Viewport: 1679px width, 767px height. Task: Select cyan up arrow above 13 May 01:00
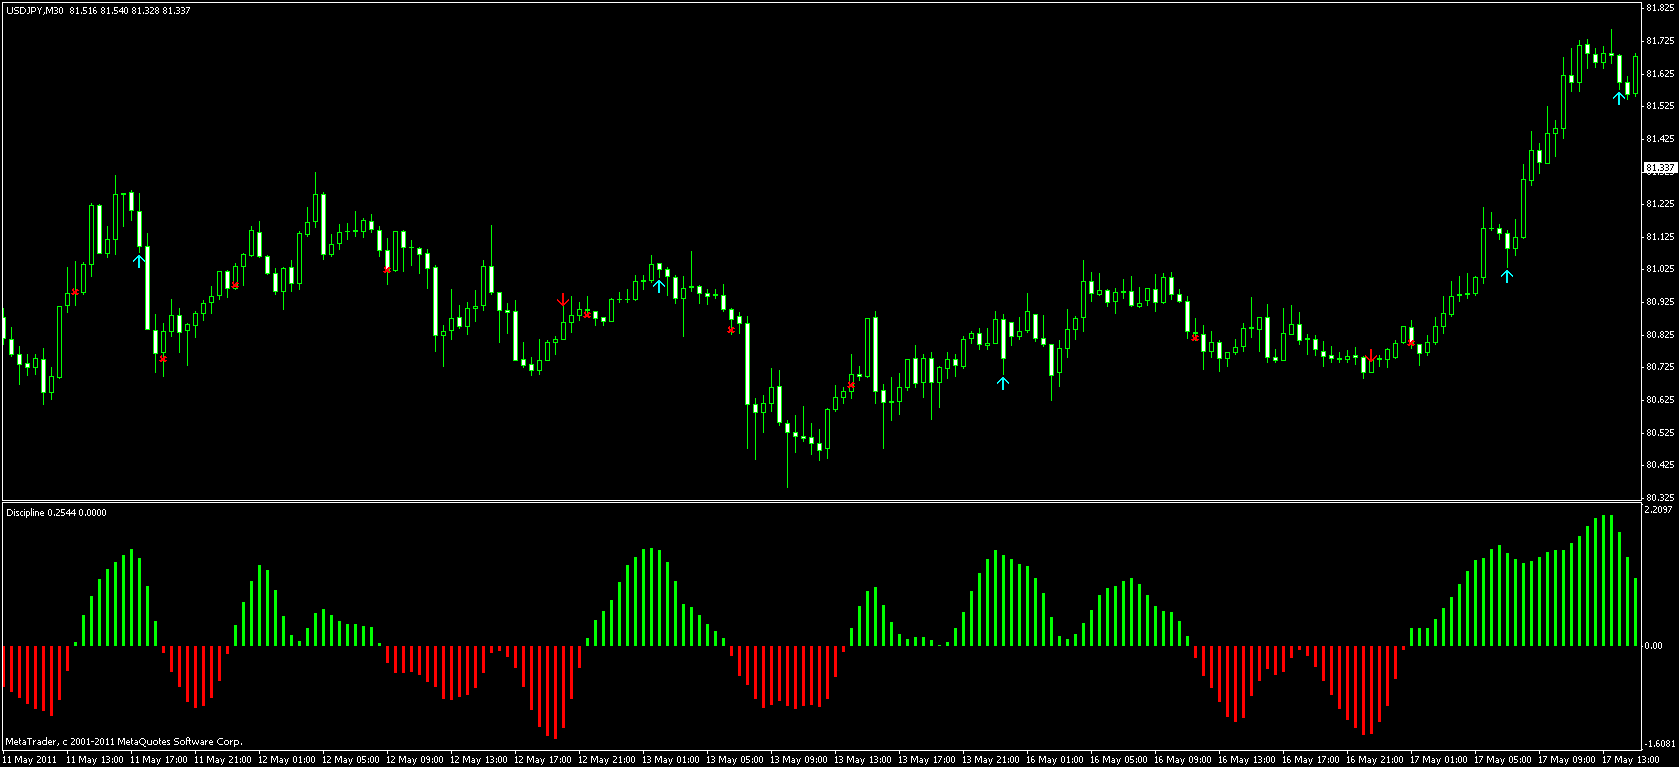click(x=658, y=286)
